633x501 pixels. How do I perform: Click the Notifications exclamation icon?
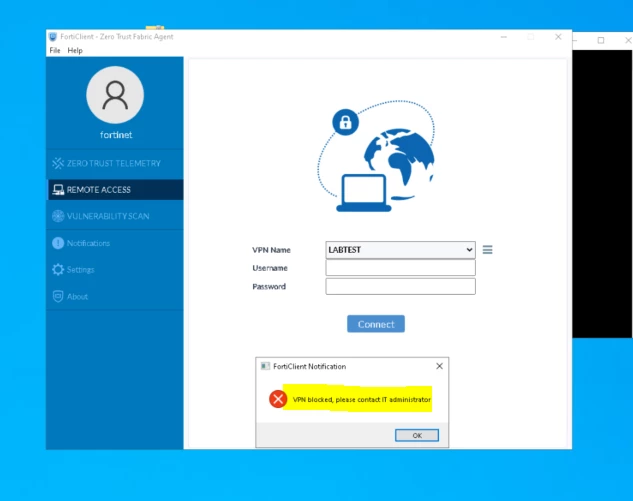58,243
